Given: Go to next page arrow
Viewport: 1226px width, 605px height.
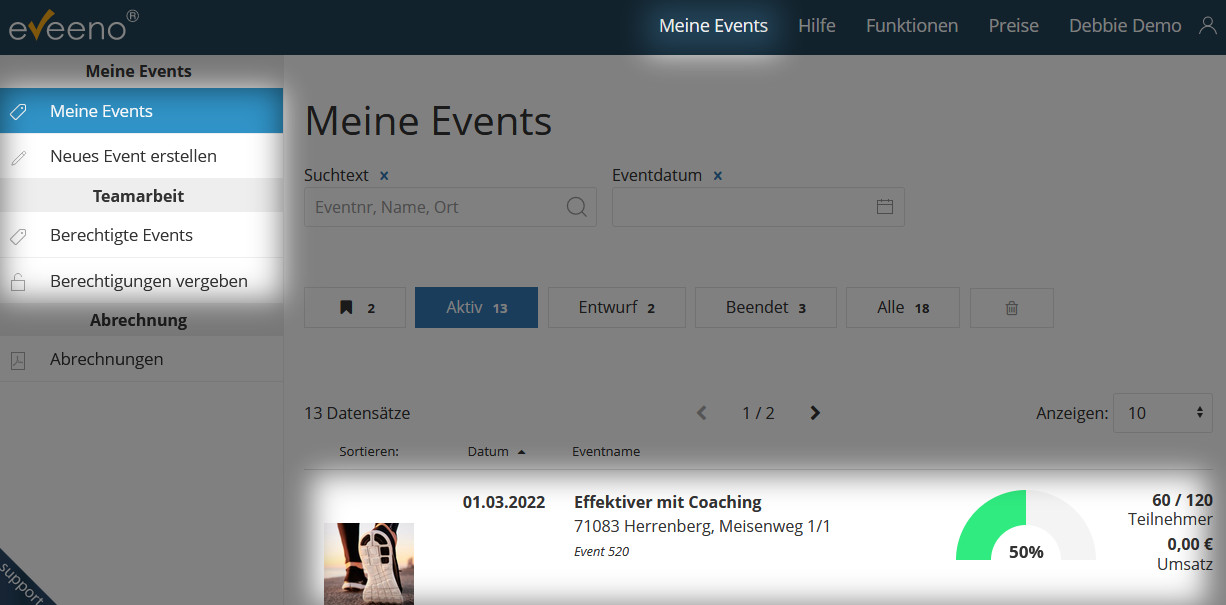Looking at the screenshot, I should (x=815, y=413).
